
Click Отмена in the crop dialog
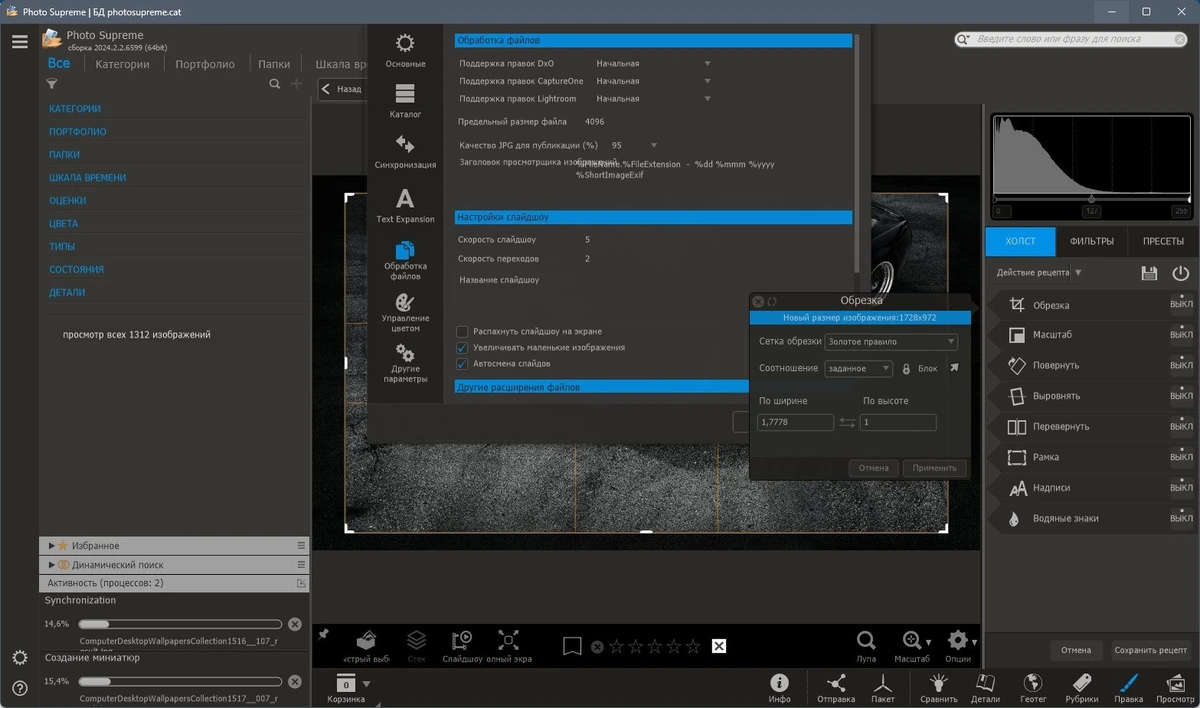[x=874, y=468]
